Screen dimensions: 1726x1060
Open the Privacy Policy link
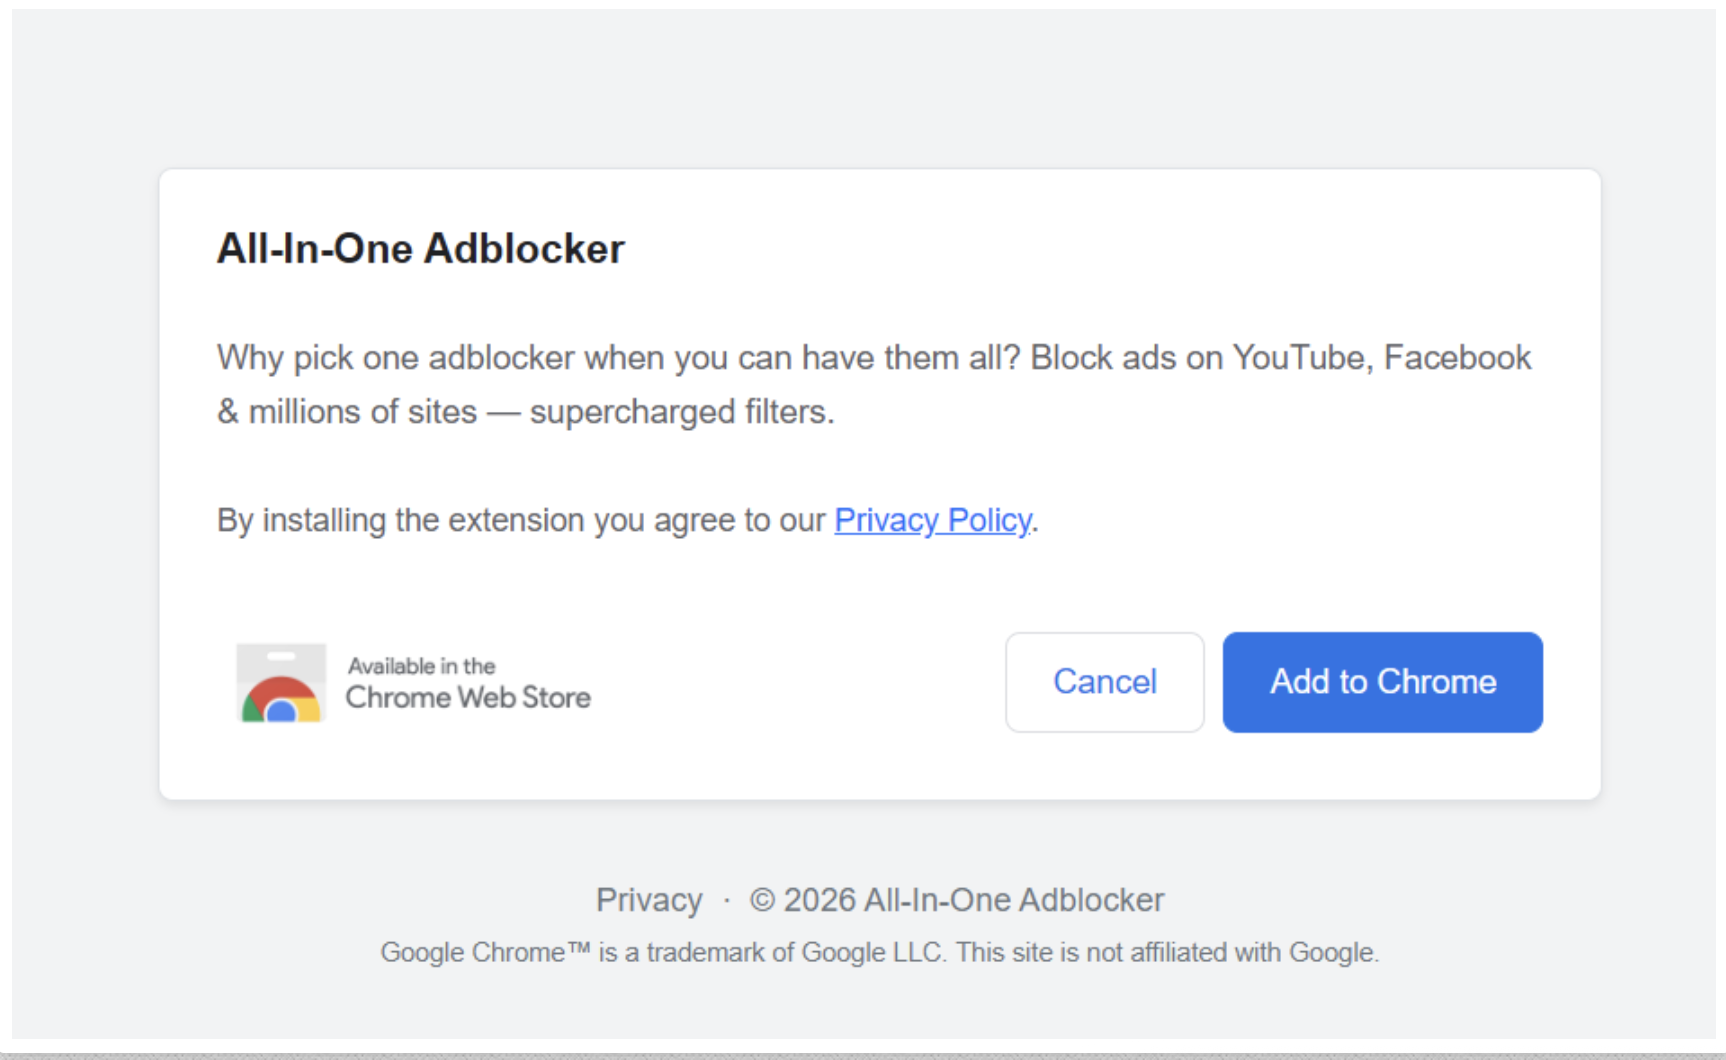933,520
